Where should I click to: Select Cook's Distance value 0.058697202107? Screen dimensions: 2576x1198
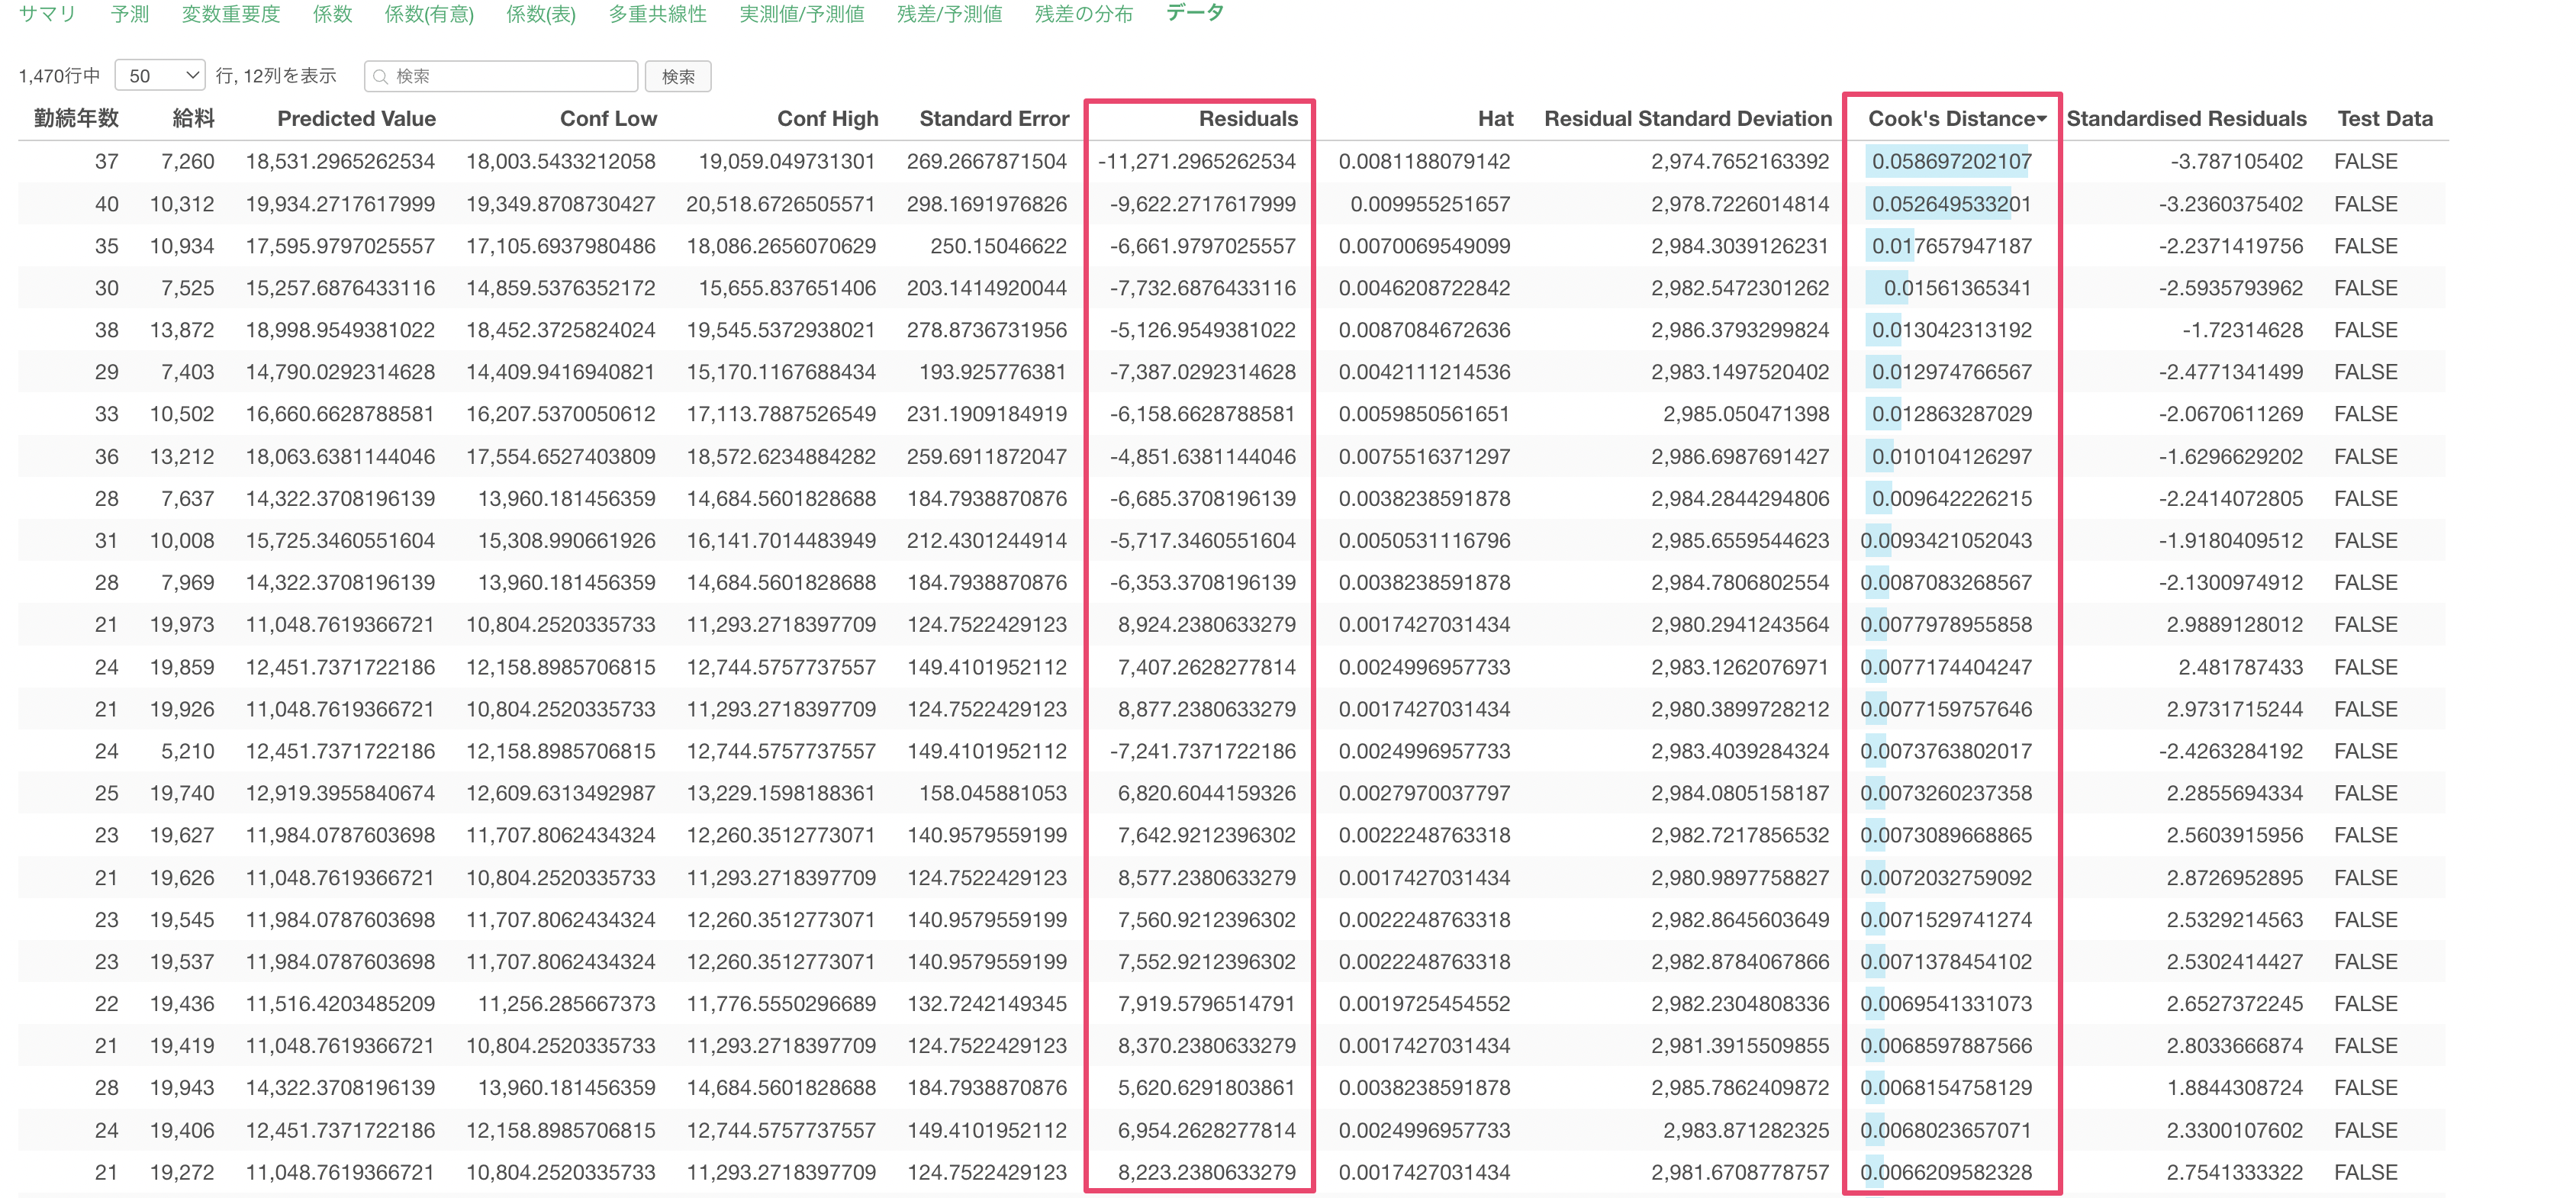[1951, 161]
